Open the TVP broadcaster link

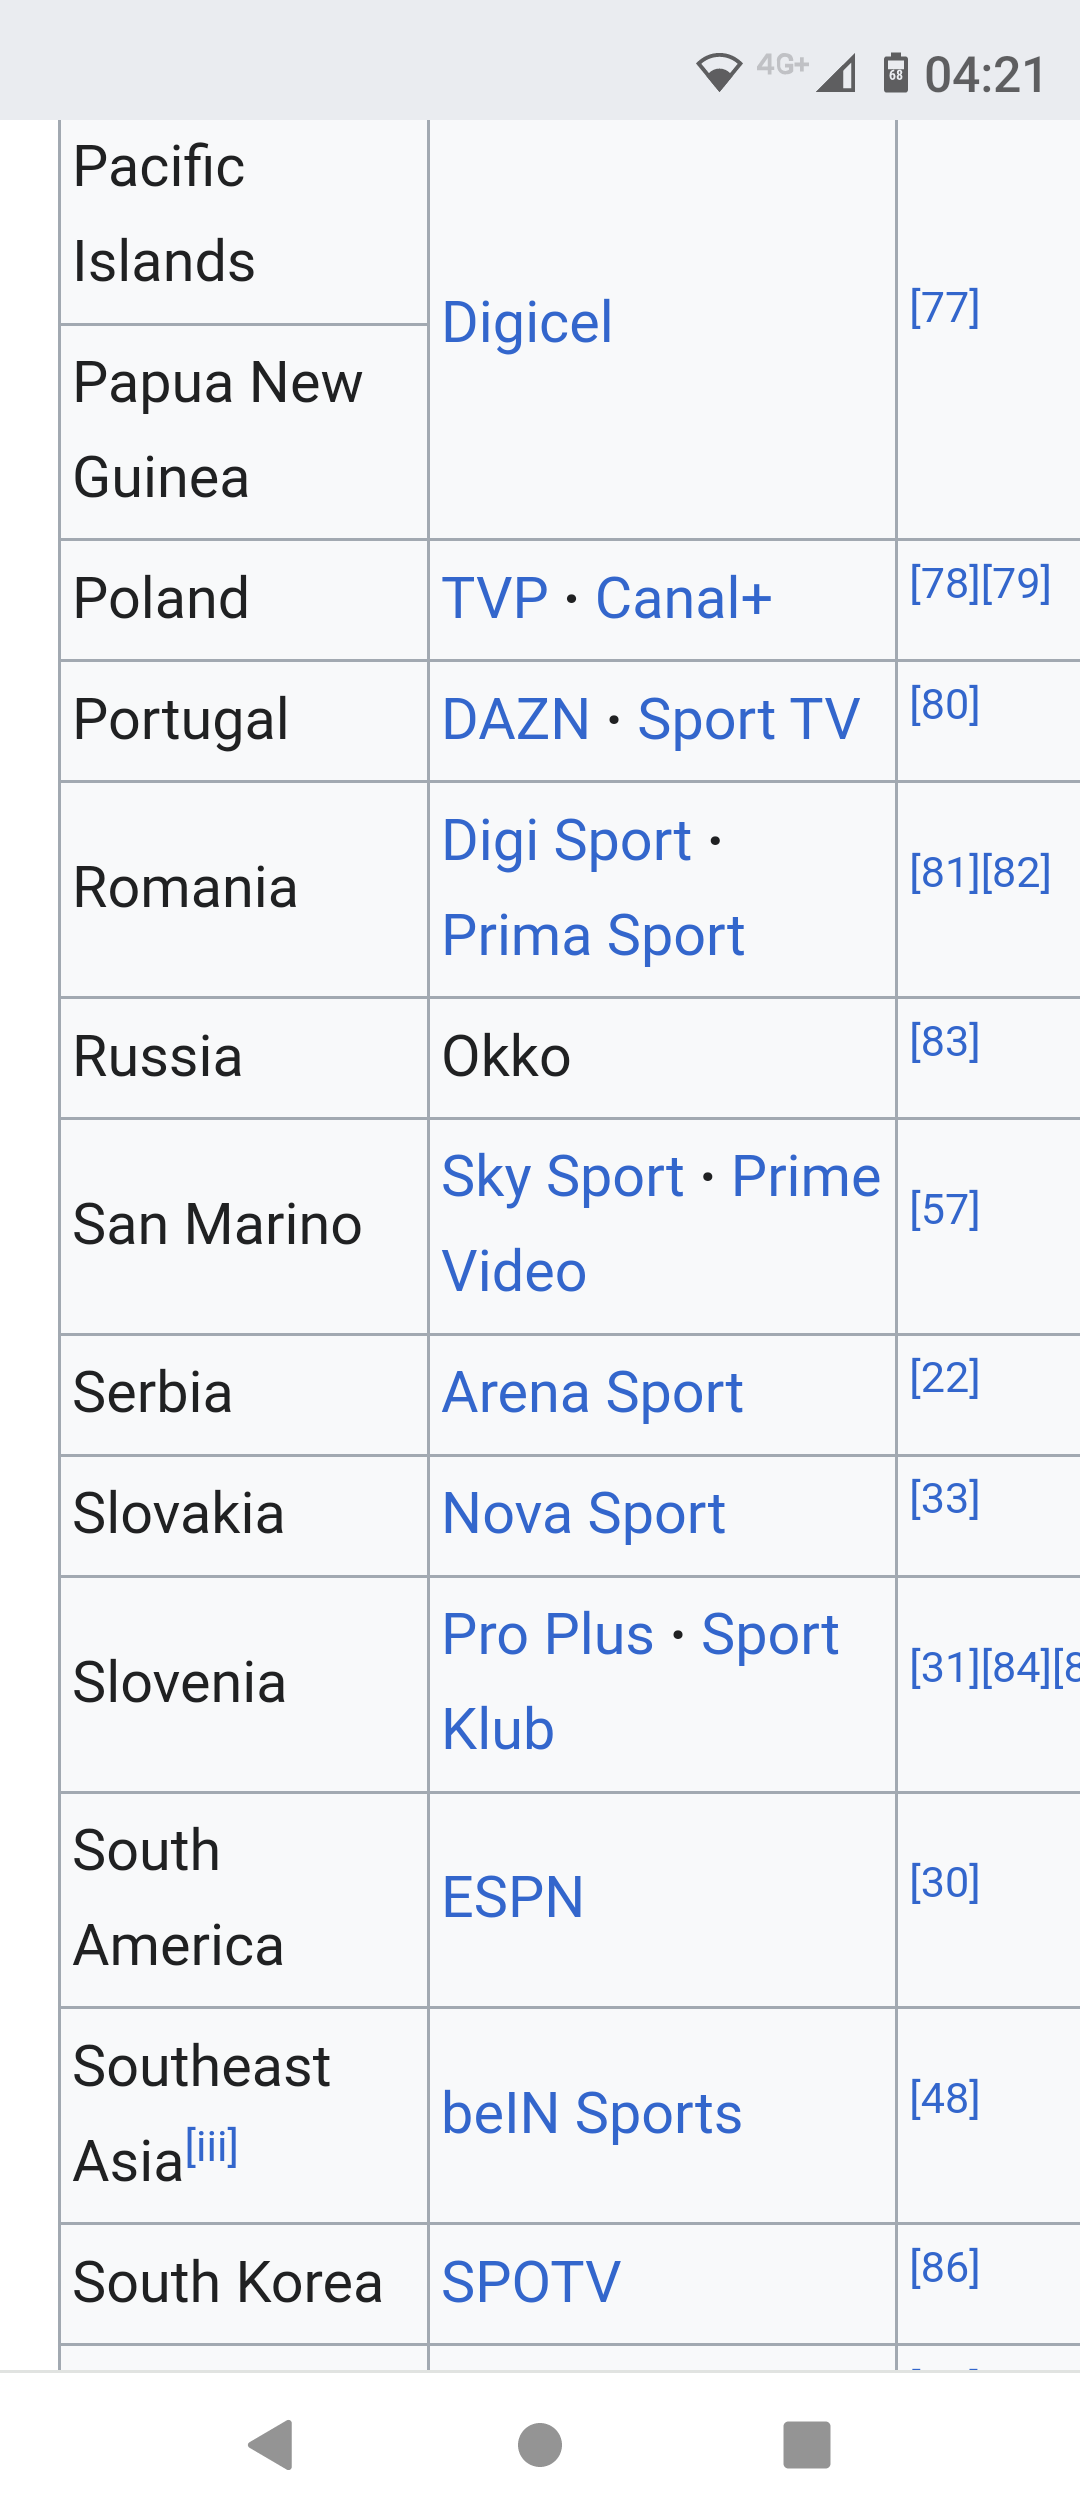click(x=495, y=599)
